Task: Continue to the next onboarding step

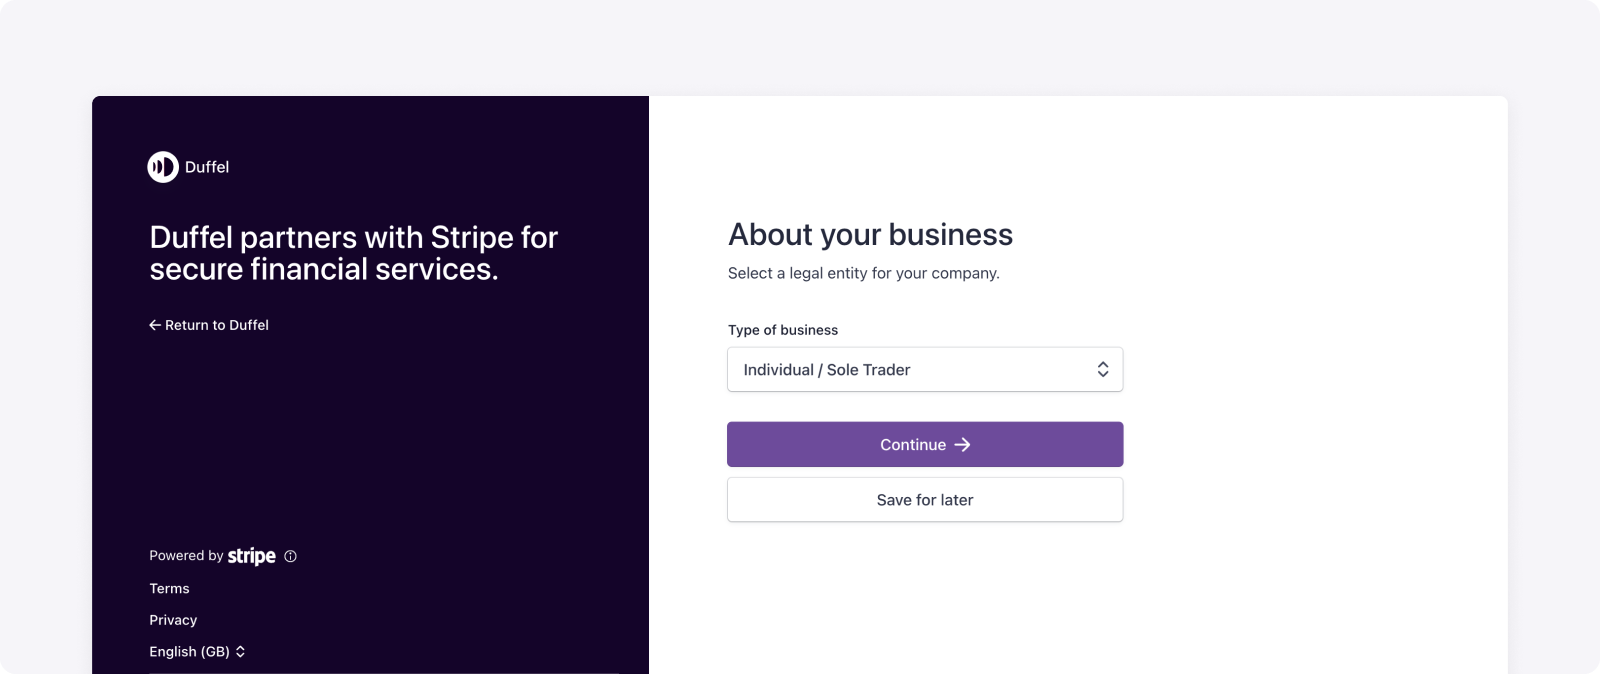Action: (x=925, y=445)
